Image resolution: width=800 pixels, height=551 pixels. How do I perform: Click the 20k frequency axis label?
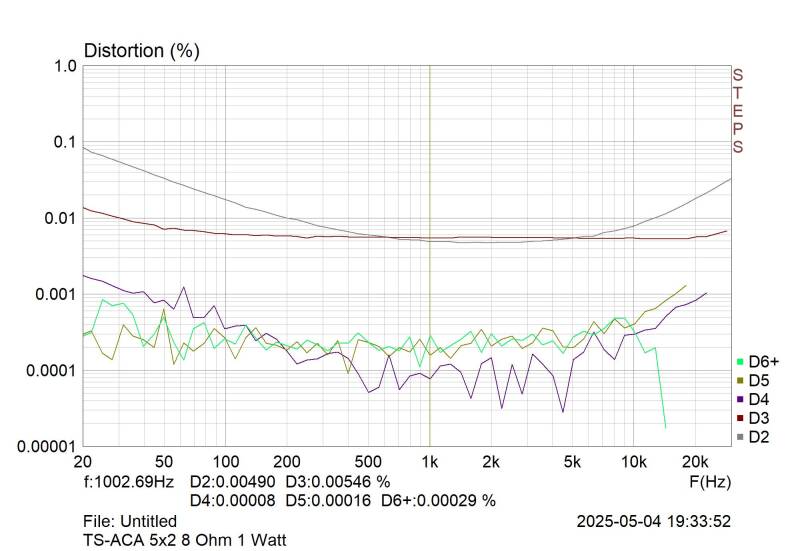coord(695,462)
